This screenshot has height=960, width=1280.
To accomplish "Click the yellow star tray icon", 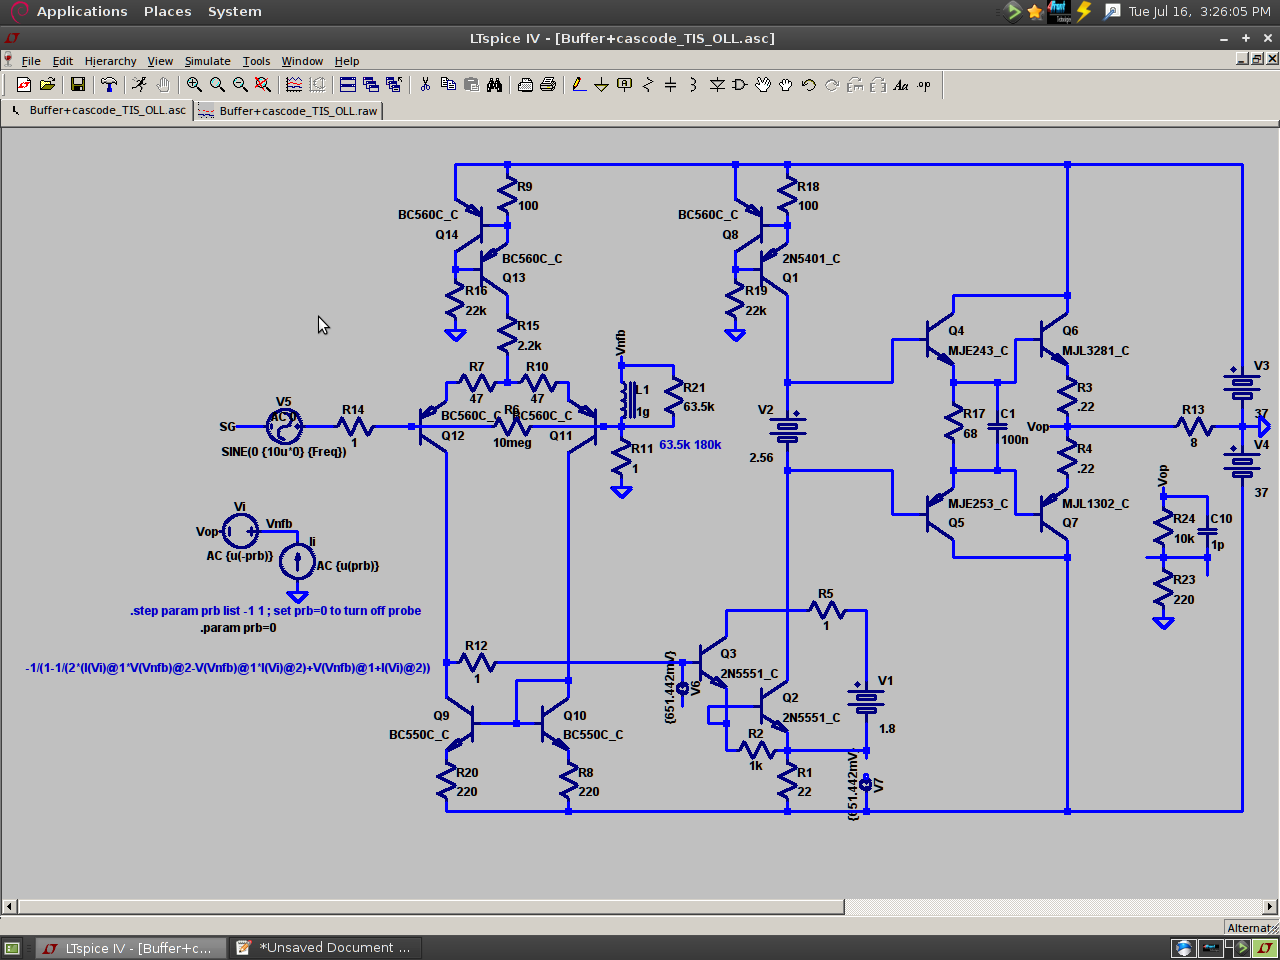I will pos(1035,11).
